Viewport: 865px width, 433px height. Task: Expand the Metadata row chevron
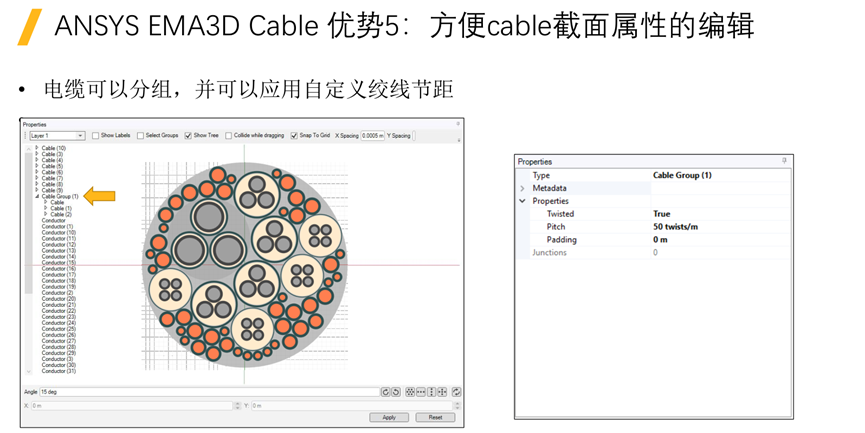[x=522, y=188]
